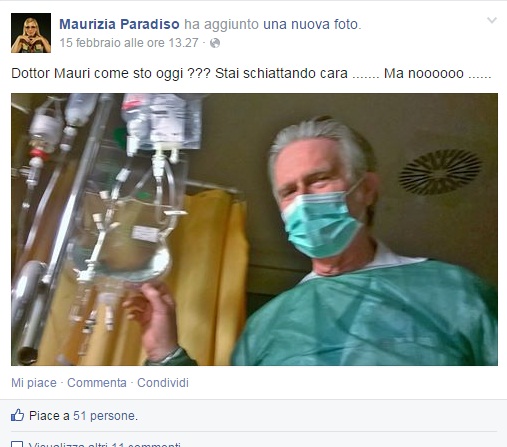Click the thumbs-up icon beside likes count
This screenshot has width=507, height=447.
(x=17, y=415)
